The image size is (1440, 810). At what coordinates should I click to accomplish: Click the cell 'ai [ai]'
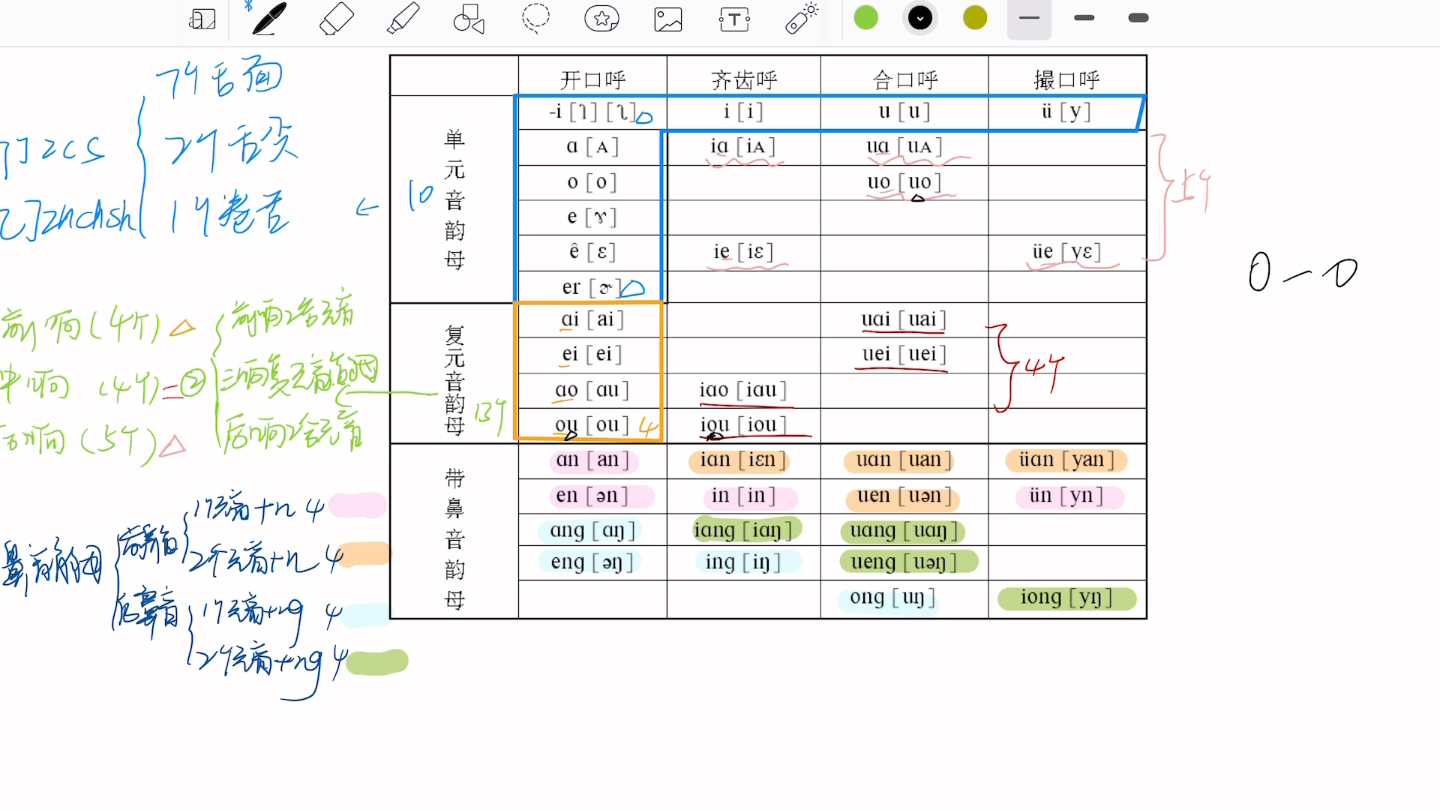coord(592,320)
